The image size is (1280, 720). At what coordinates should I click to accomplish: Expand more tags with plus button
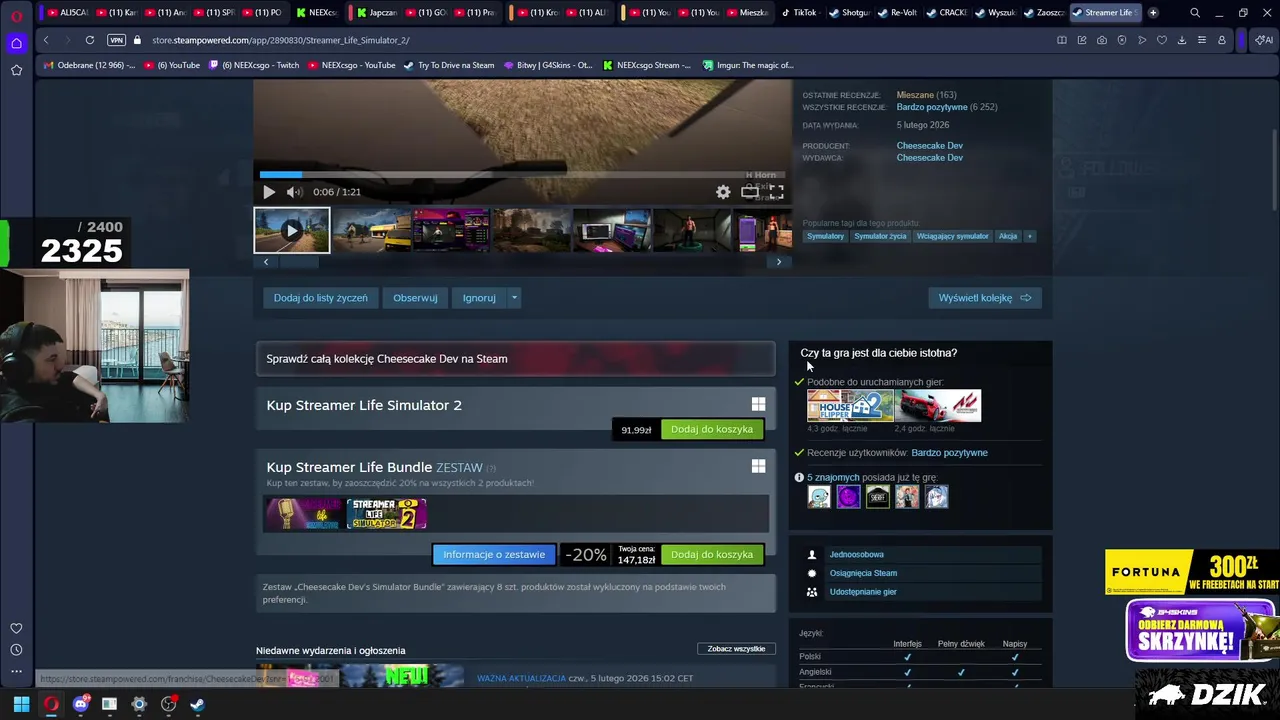(1029, 237)
